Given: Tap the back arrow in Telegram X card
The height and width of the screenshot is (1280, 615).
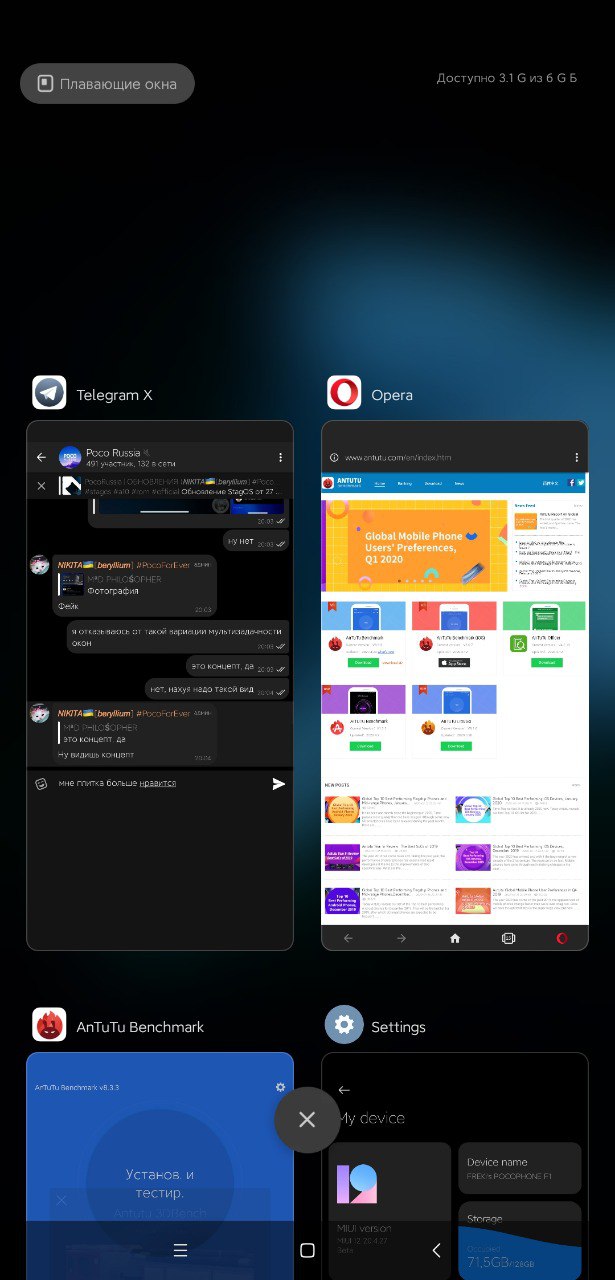Looking at the screenshot, I should coord(41,457).
